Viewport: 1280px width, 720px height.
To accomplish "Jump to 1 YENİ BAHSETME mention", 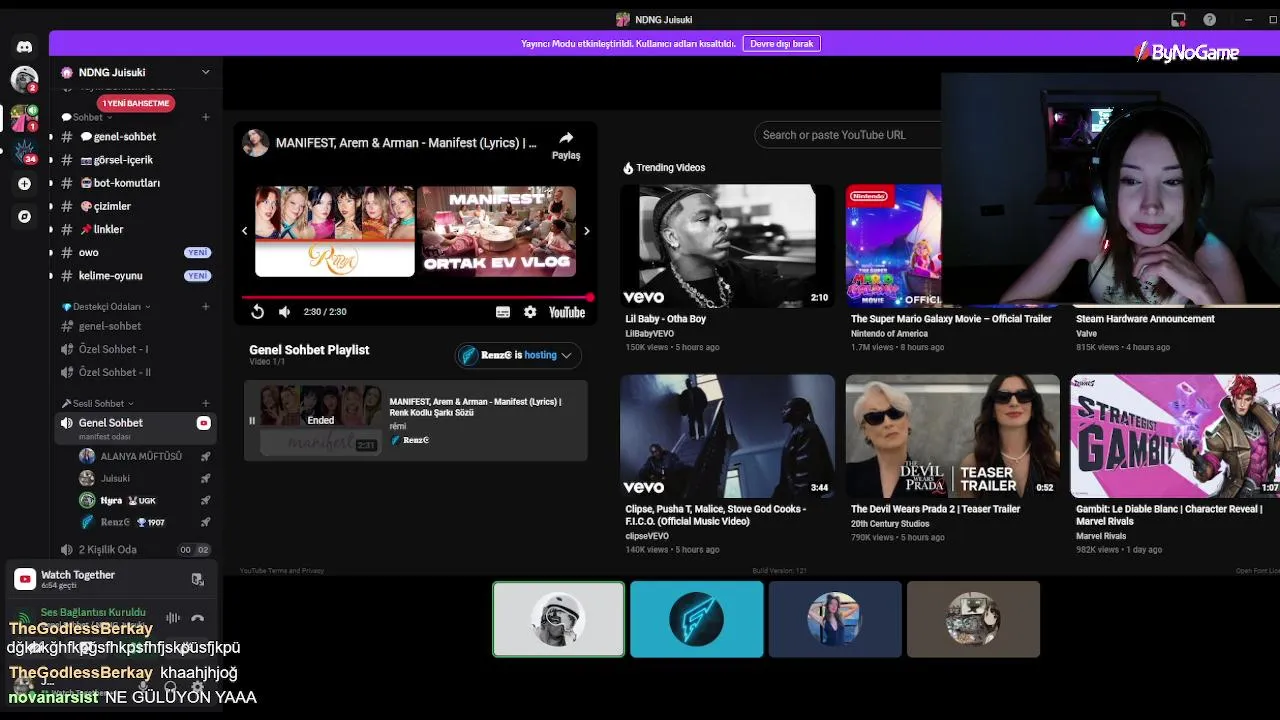I will (x=136, y=103).
